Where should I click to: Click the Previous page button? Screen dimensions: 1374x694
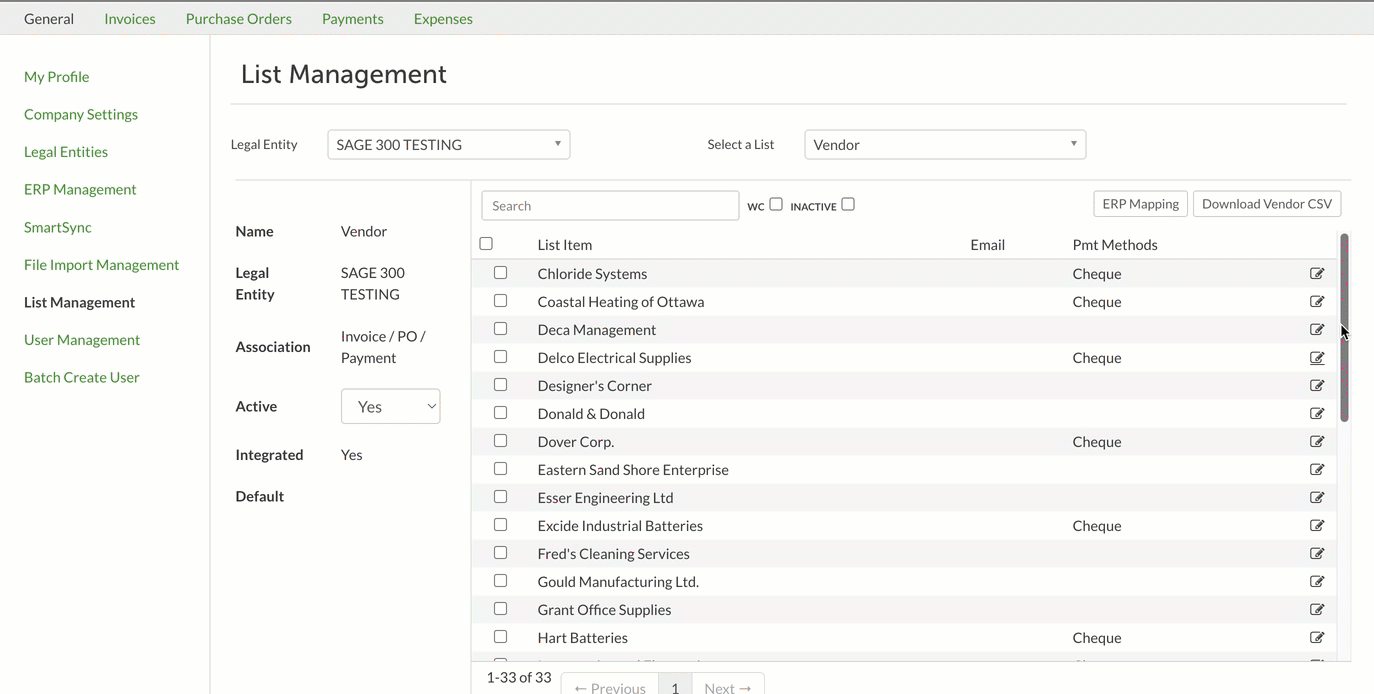click(610, 684)
